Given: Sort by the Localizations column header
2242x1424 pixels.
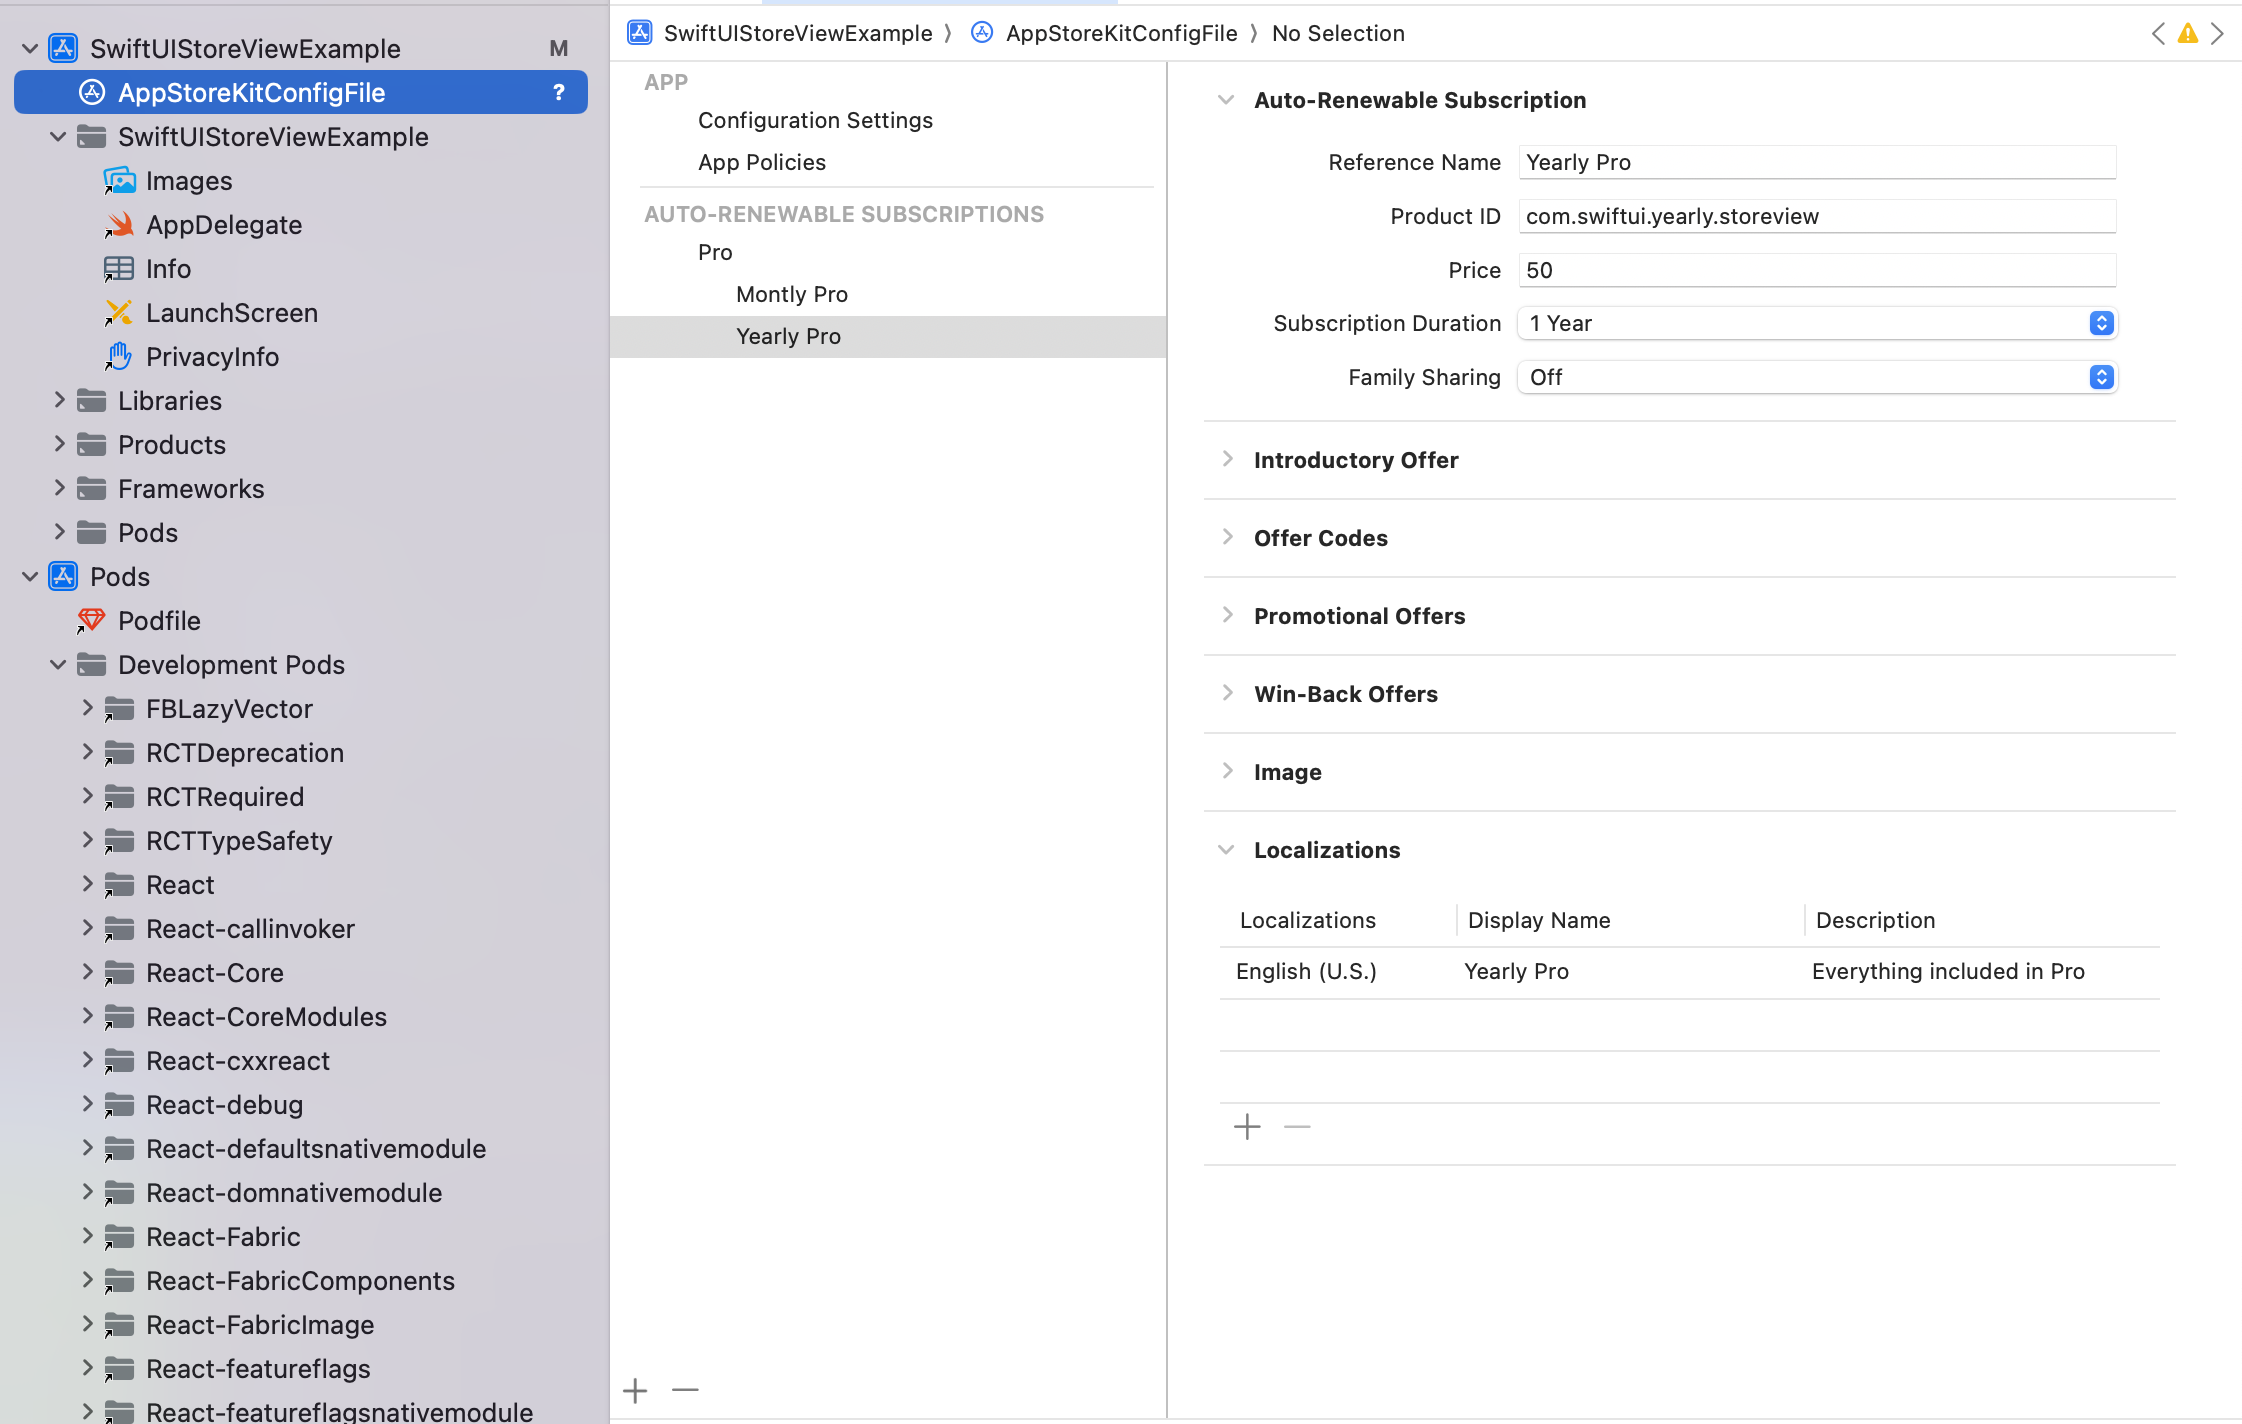Looking at the screenshot, I should (x=1308, y=920).
